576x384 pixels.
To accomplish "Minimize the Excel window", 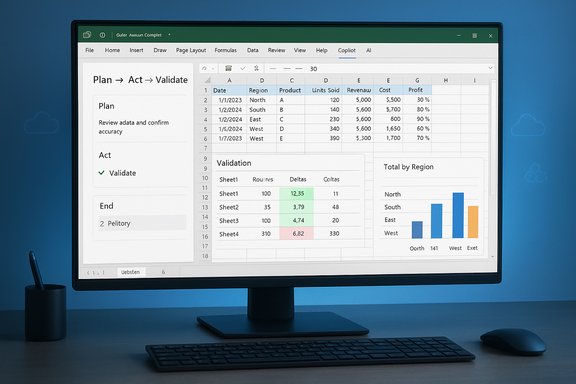I will (x=459, y=35).
